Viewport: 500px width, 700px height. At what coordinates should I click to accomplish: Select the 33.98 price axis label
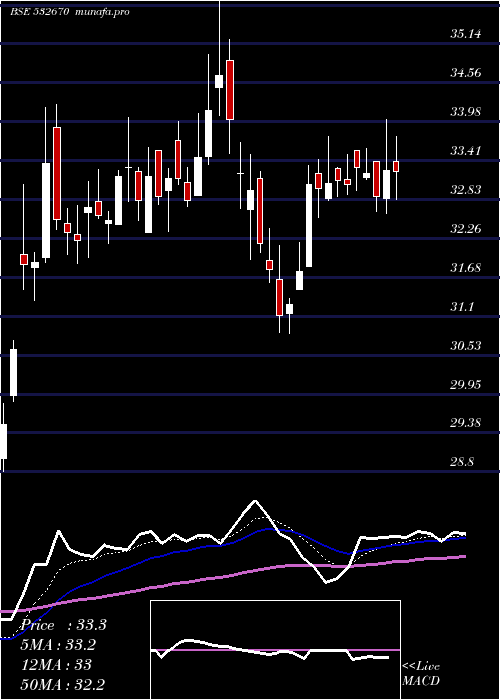(466, 111)
